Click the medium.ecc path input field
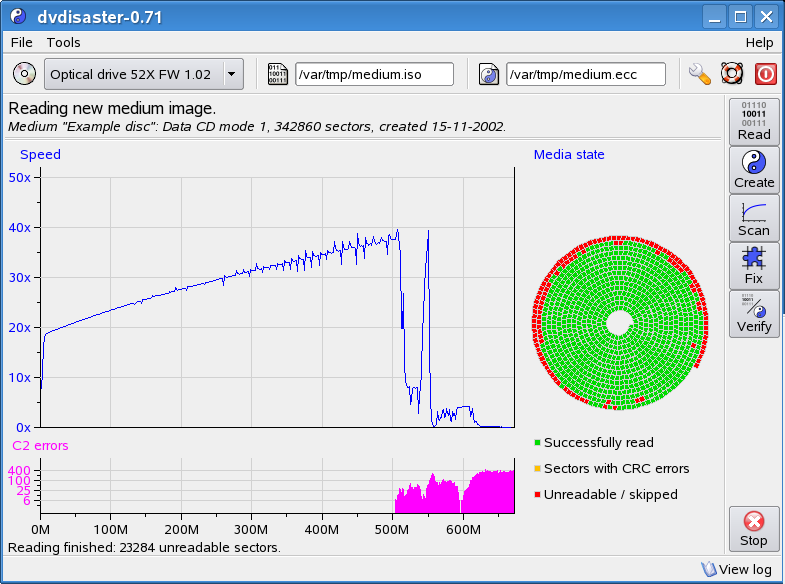This screenshot has height=584, width=785. click(x=585, y=74)
